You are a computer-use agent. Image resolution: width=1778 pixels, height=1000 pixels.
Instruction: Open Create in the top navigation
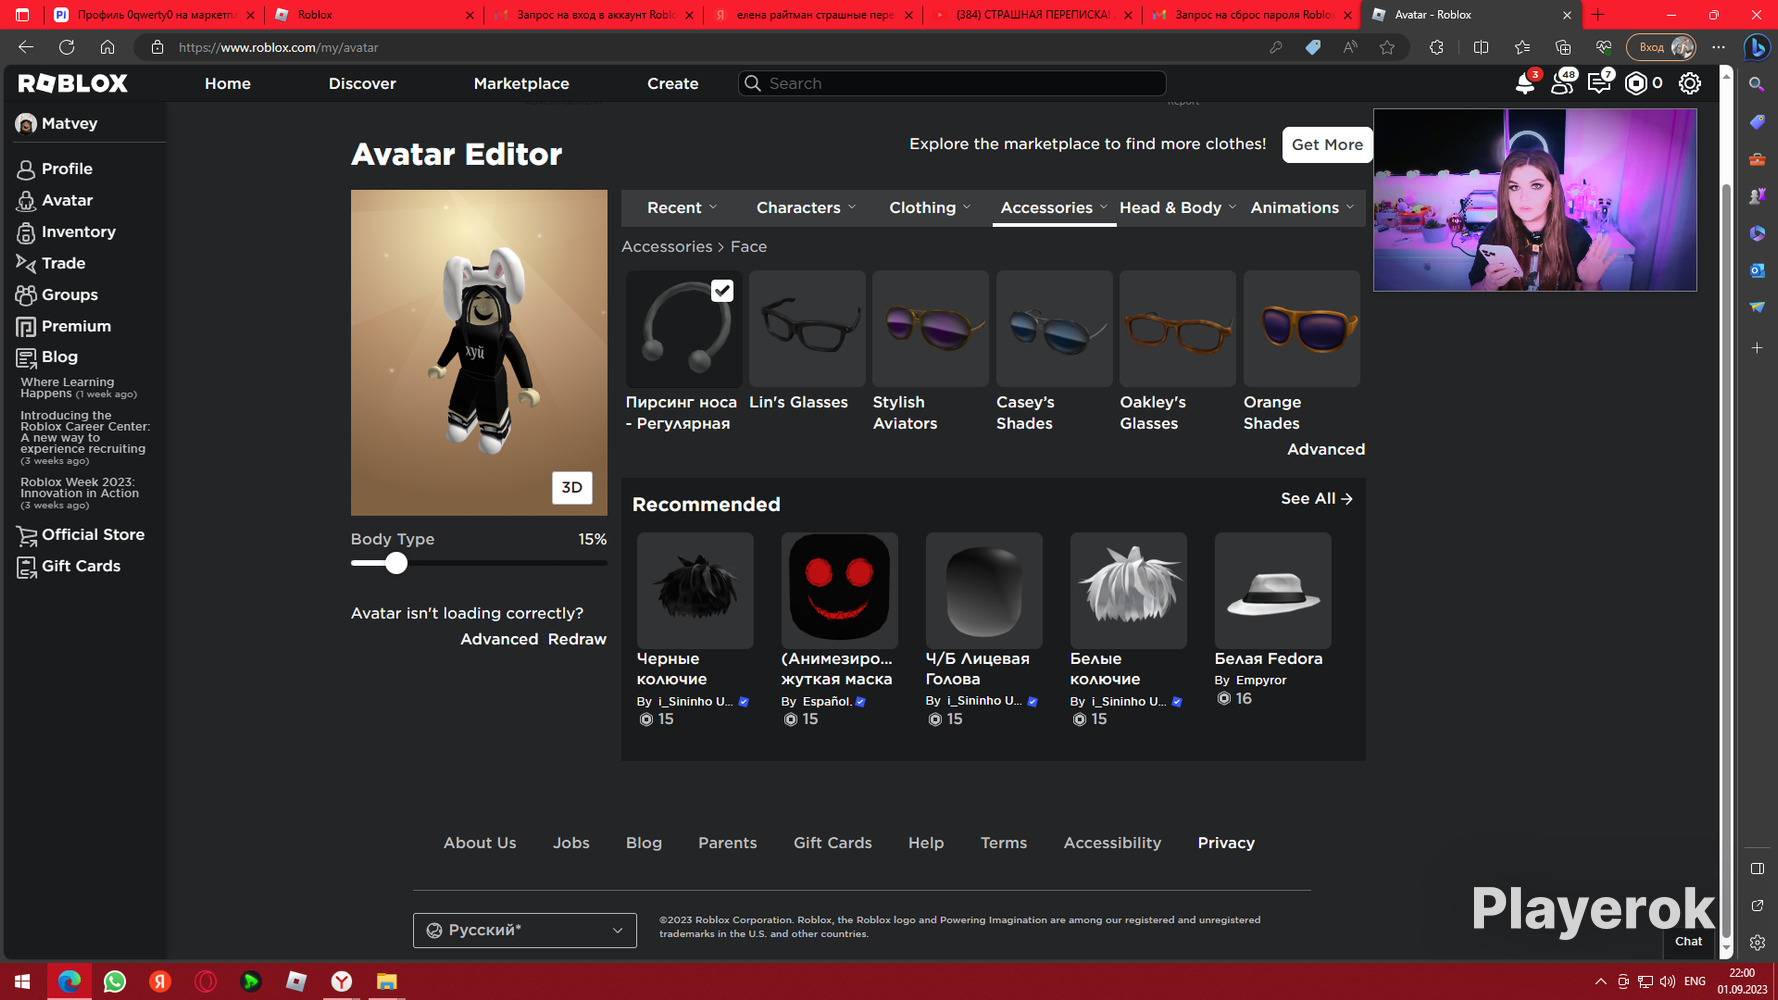pyautogui.click(x=673, y=84)
